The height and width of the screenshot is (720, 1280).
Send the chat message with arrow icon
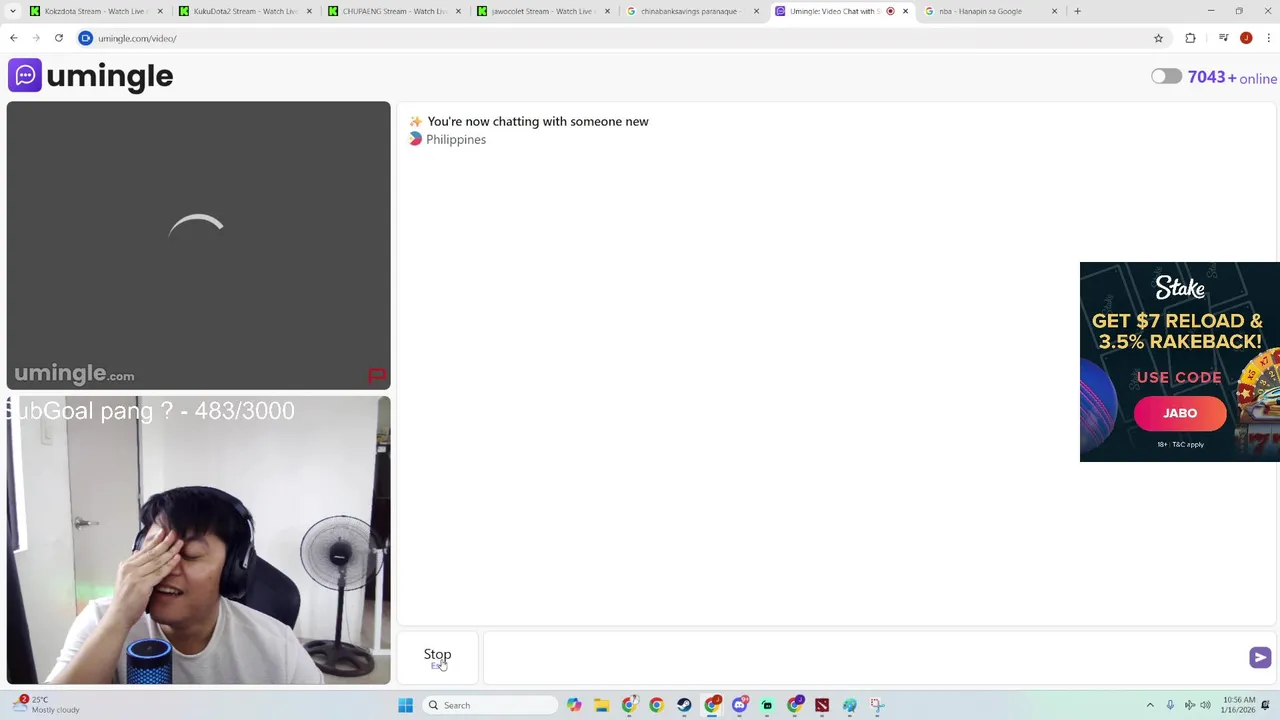[x=1260, y=657]
